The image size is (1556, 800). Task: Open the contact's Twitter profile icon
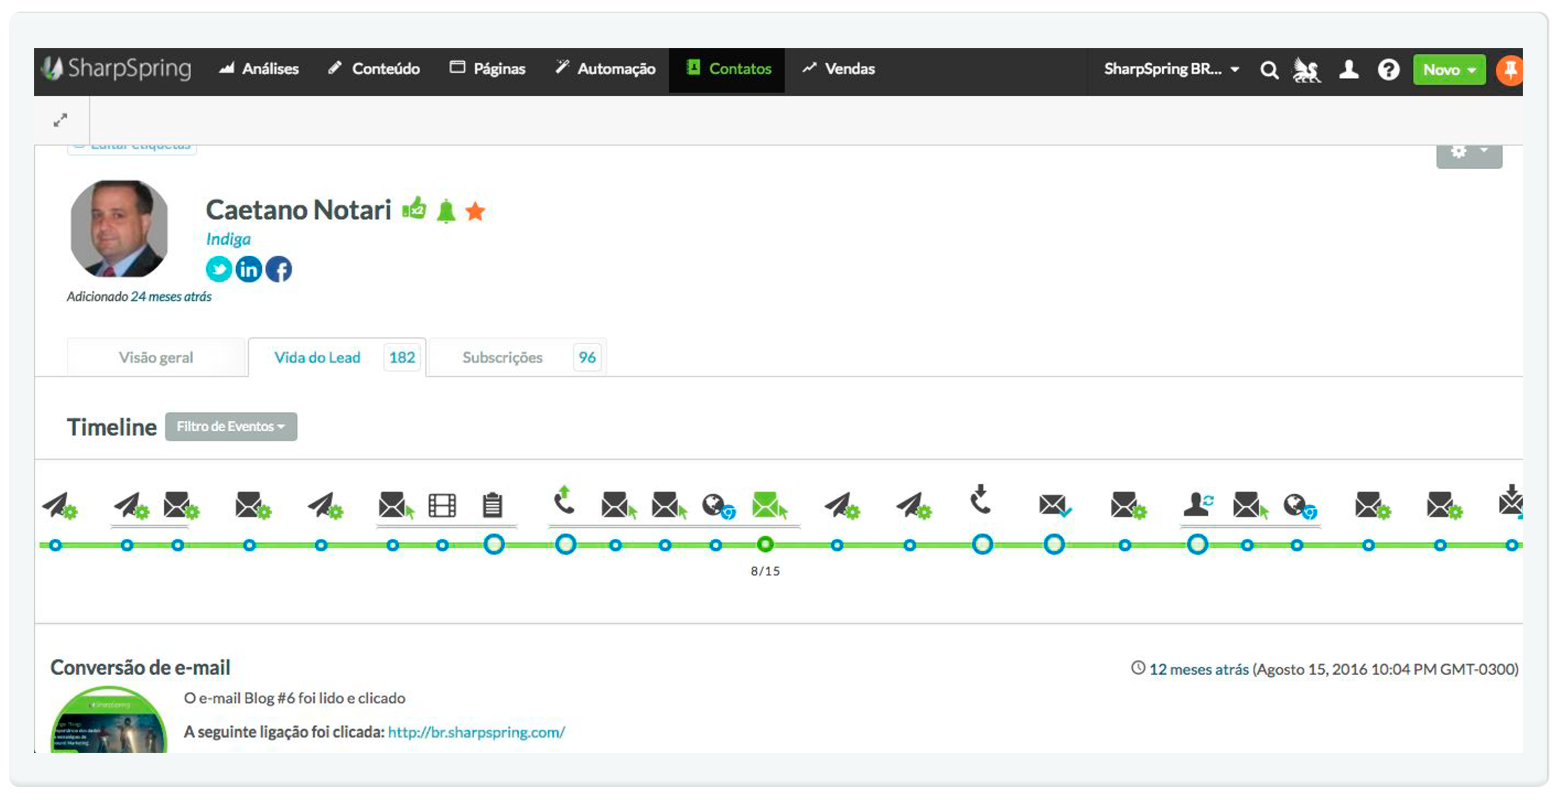coord(219,269)
